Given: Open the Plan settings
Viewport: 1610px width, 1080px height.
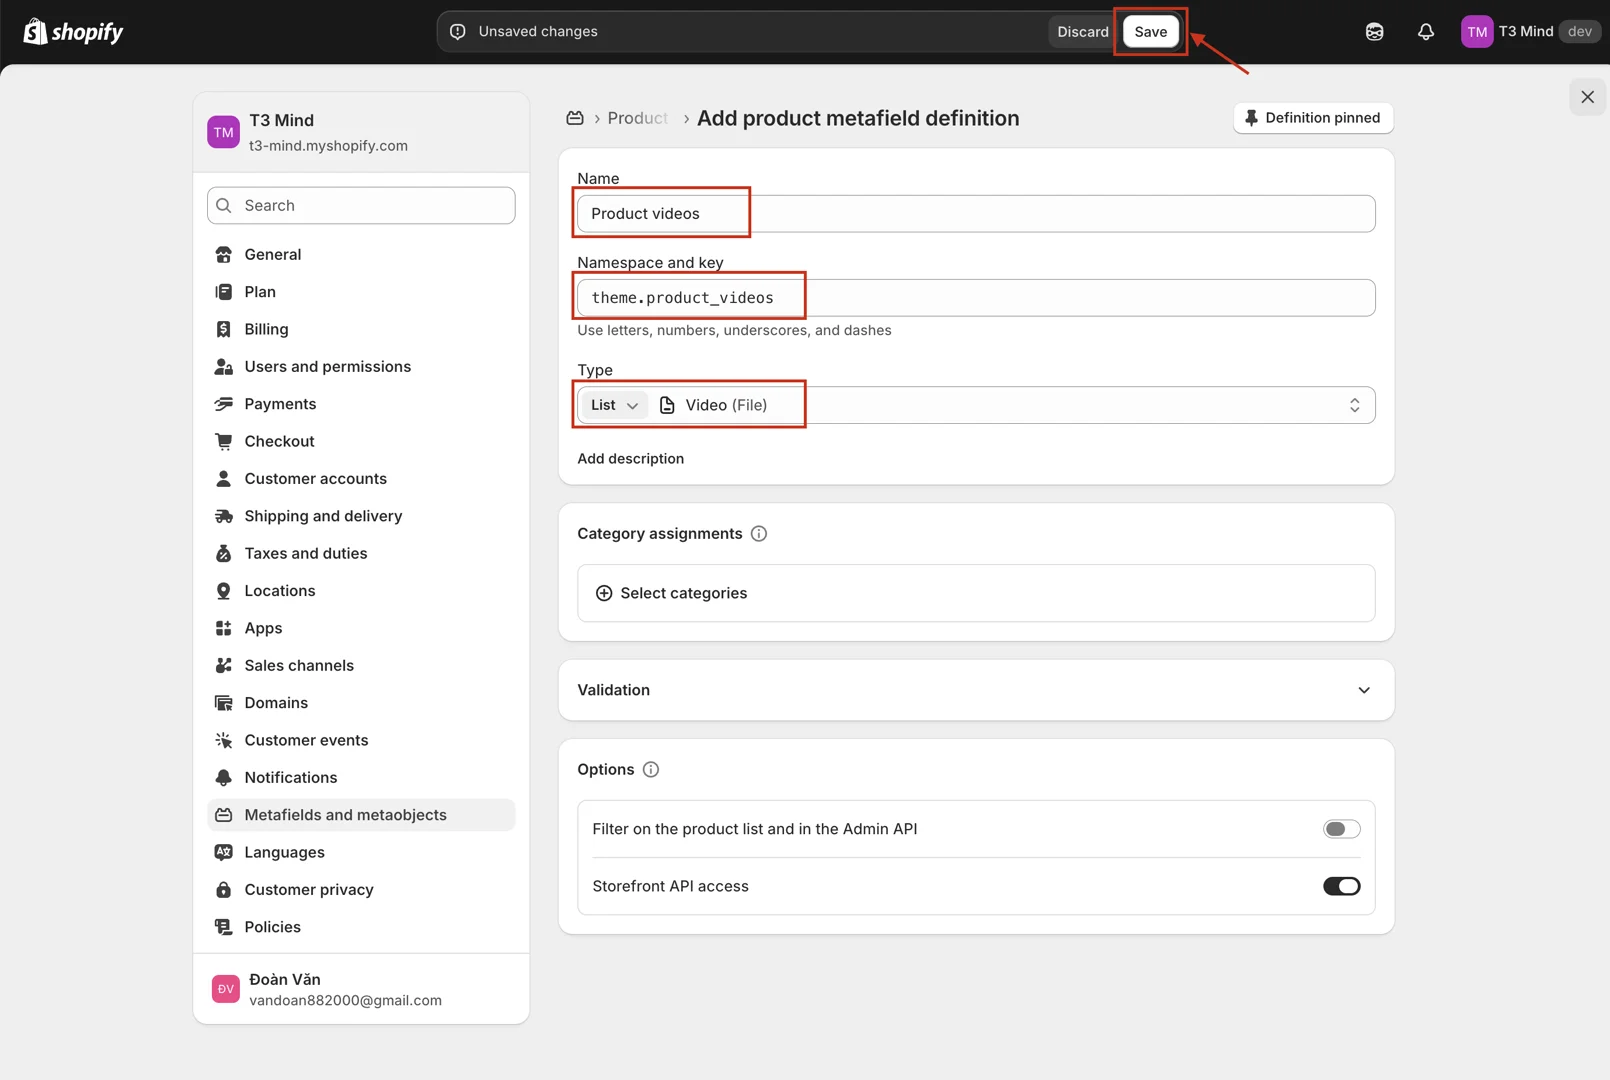Looking at the screenshot, I should (361, 292).
